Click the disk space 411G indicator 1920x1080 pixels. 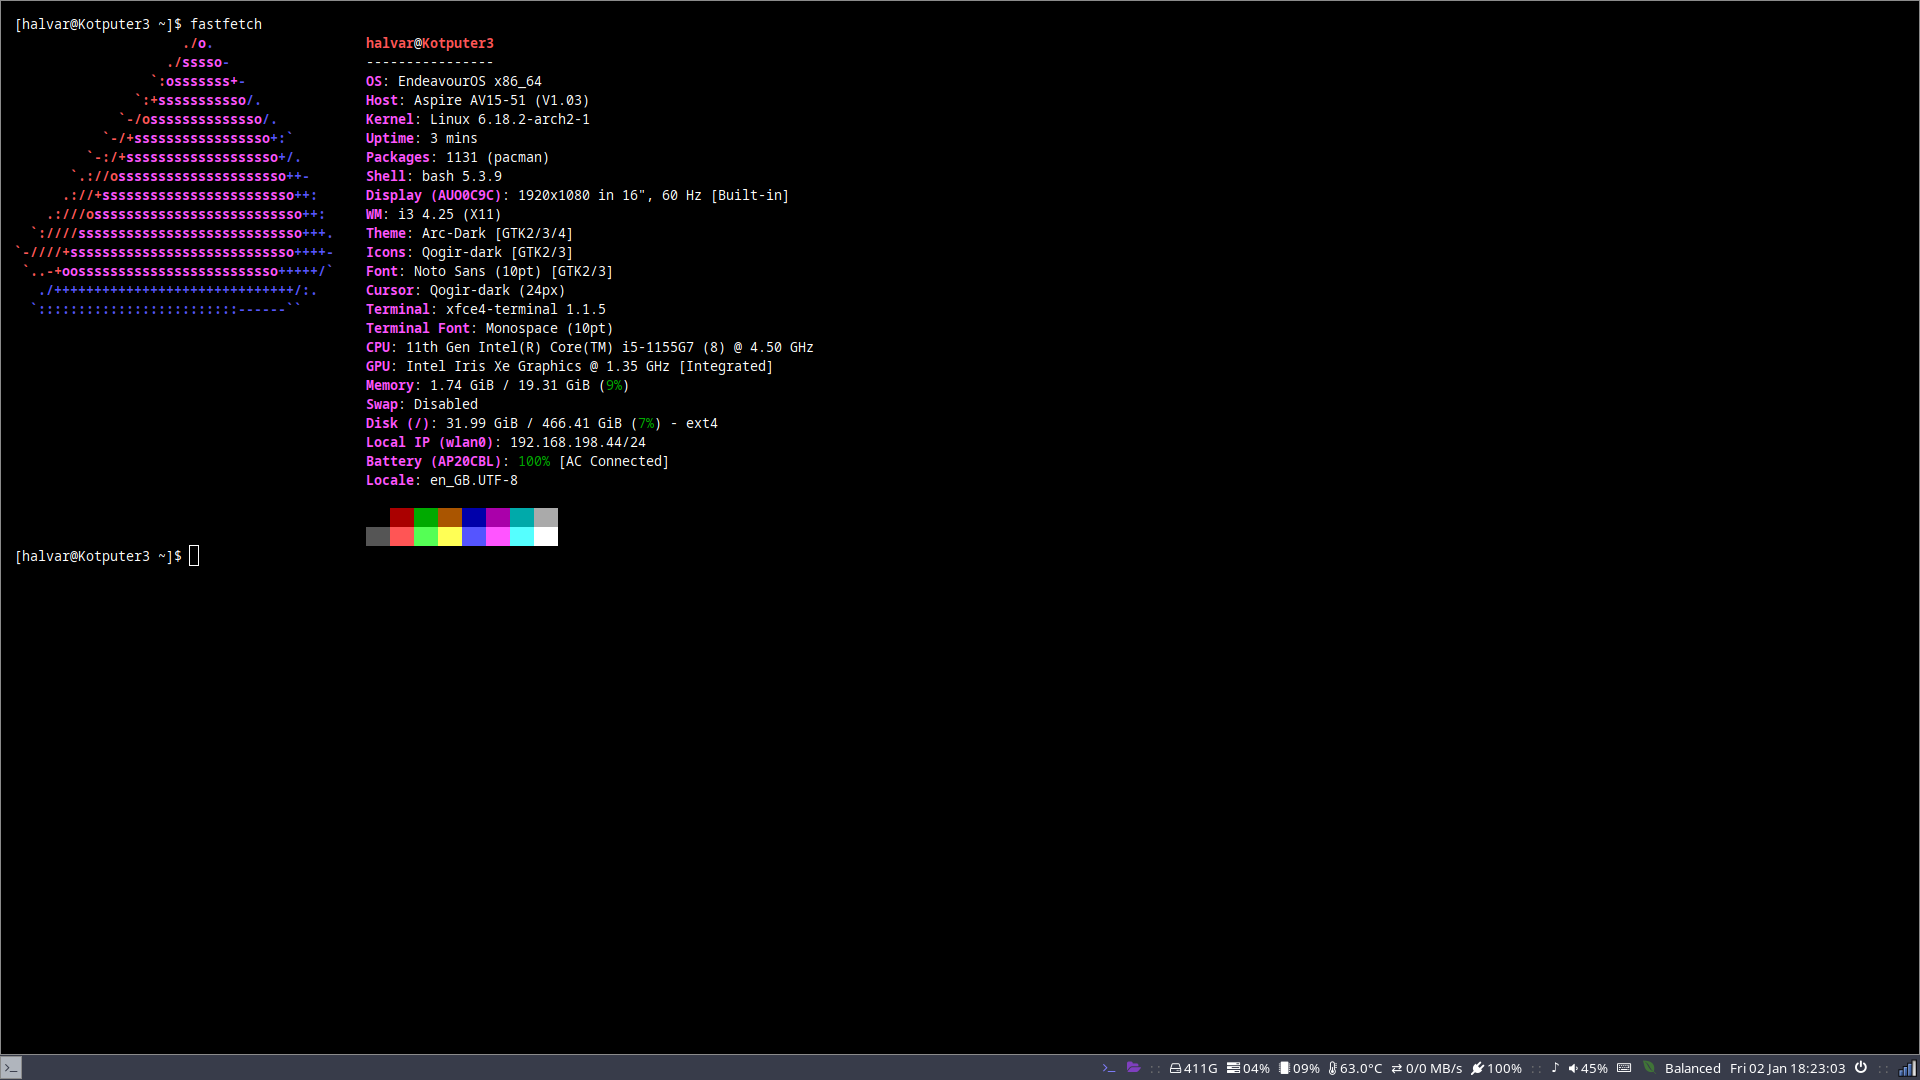(x=1194, y=1068)
